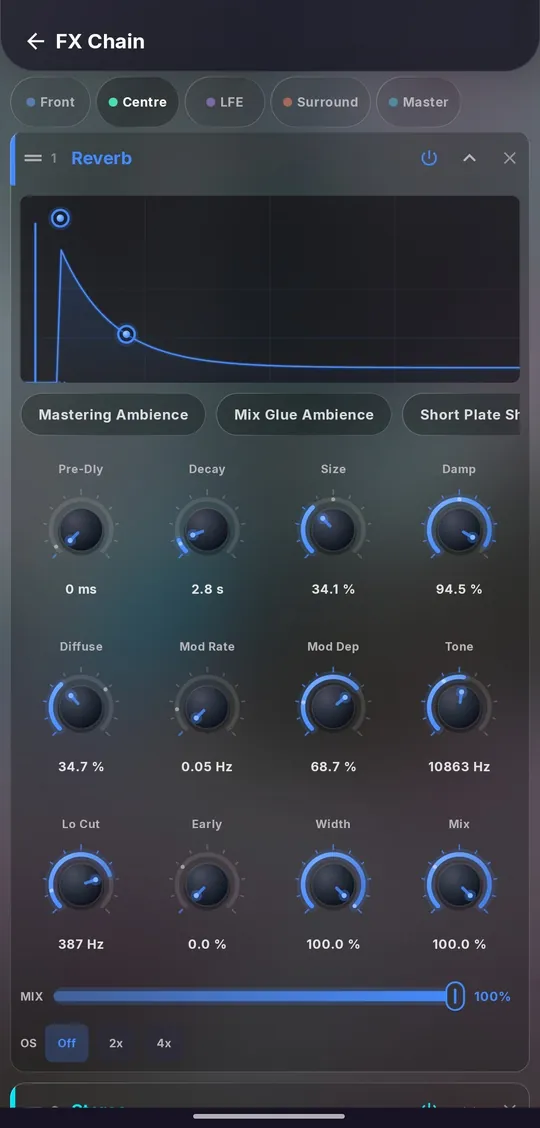The width and height of the screenshot is (540, 1128).
Task: Click the Size knob
Action: (x=333, y=530)
